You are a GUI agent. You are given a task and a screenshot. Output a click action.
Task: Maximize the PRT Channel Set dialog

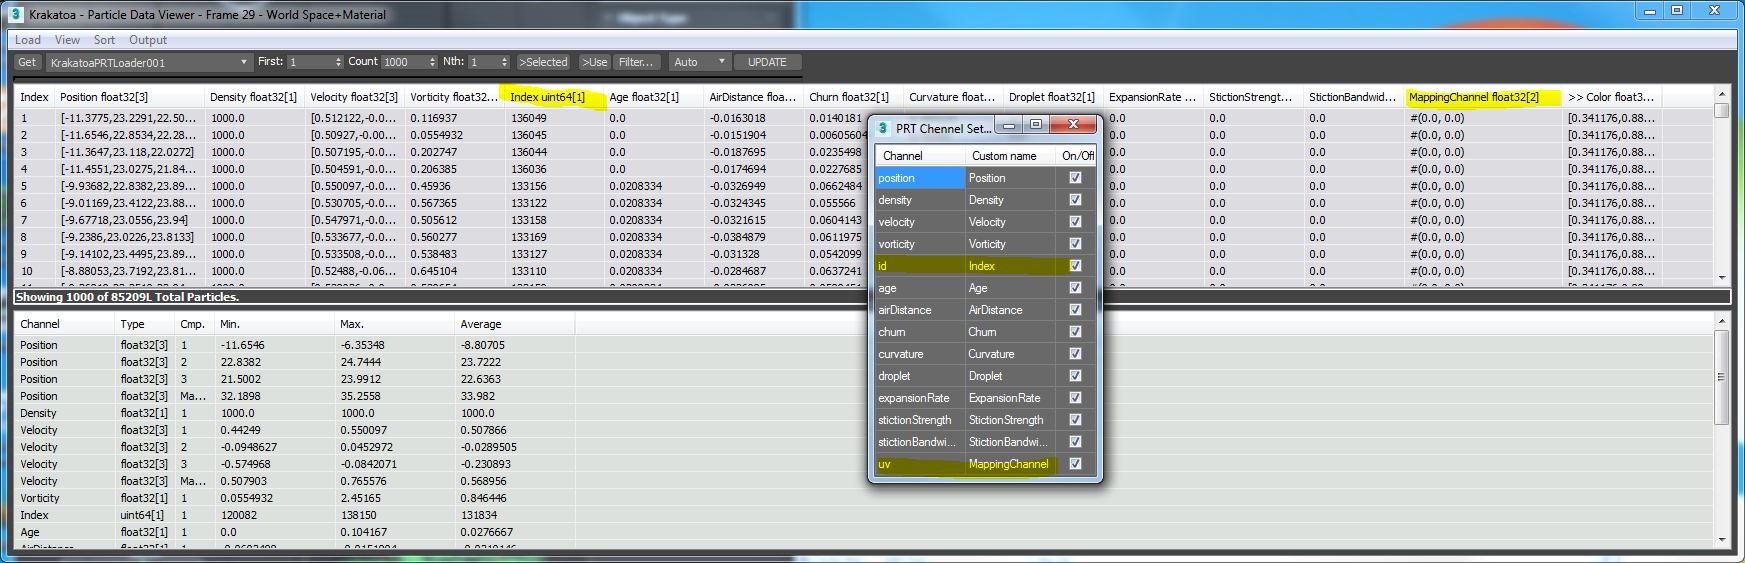[1036, 125]
